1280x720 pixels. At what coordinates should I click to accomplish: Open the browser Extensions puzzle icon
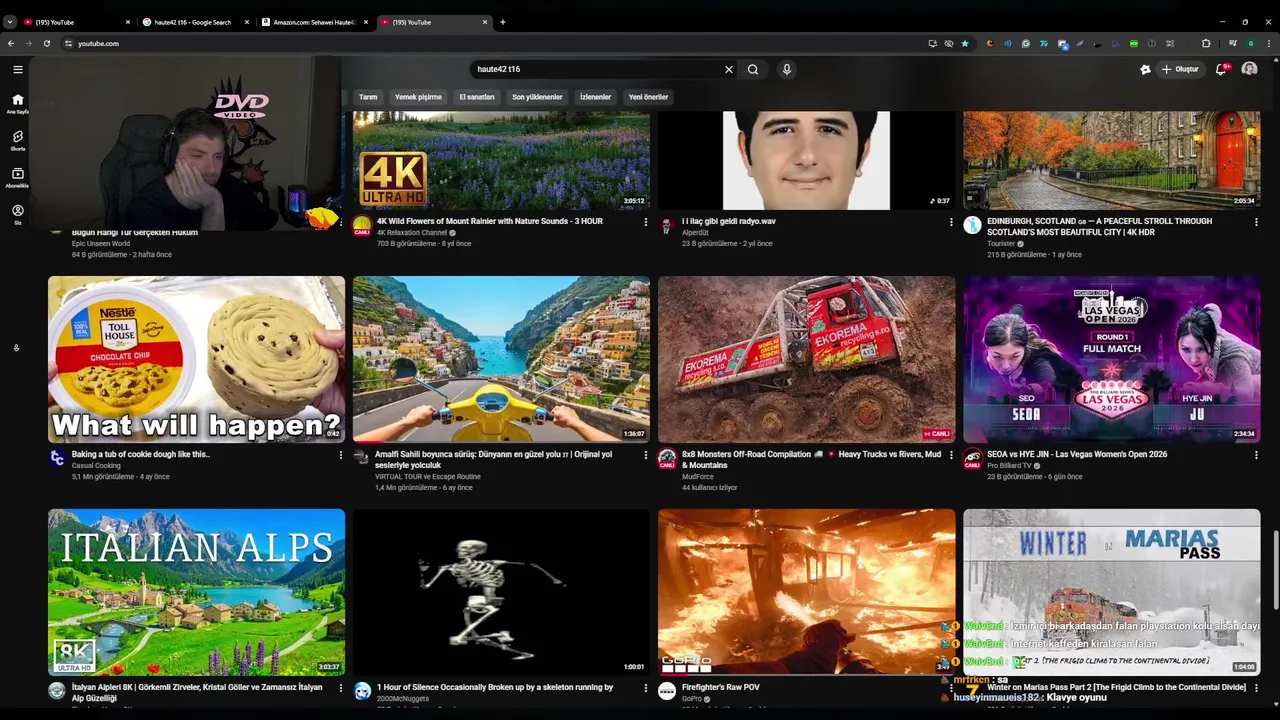[1206, 43]
